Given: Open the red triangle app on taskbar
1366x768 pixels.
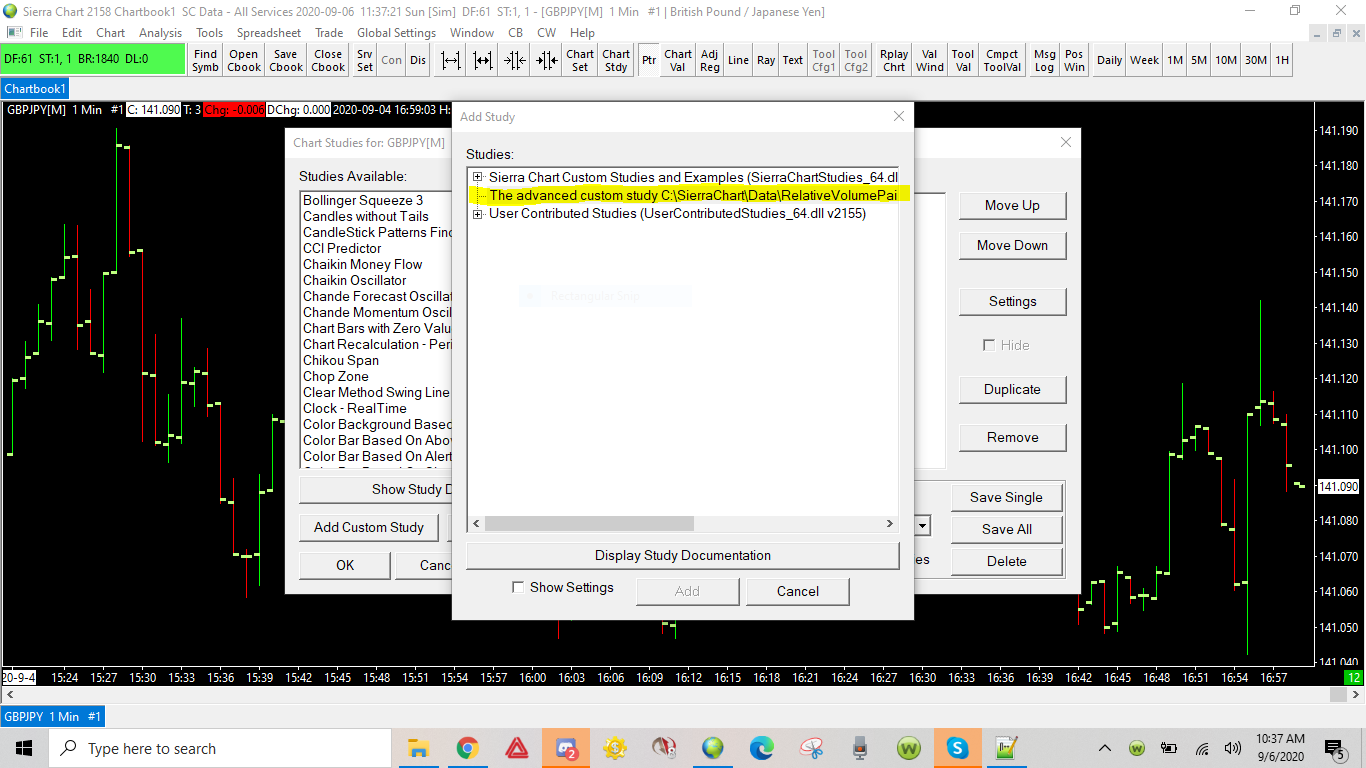Looking at the screenshot, I should [517, 748].
